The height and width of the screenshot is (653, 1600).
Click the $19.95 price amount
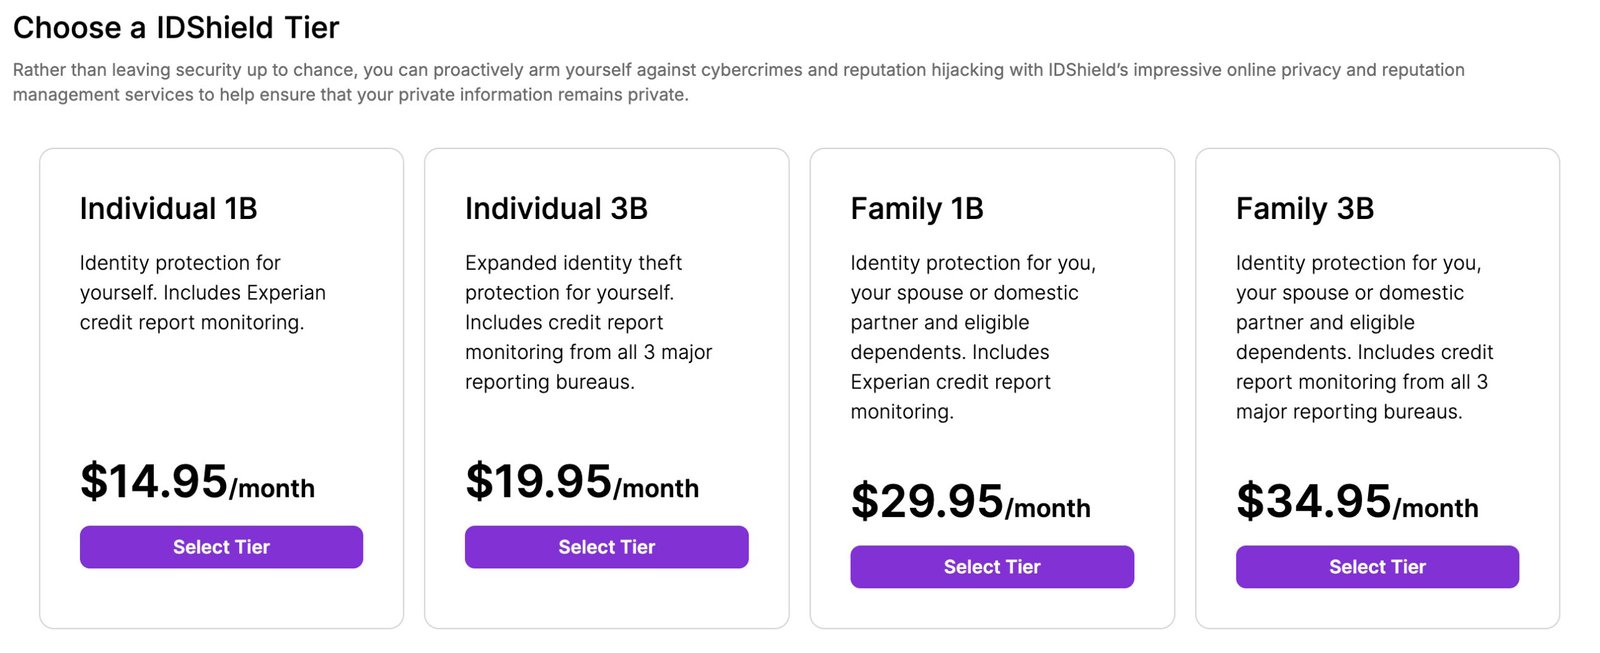tap(539, 482)
